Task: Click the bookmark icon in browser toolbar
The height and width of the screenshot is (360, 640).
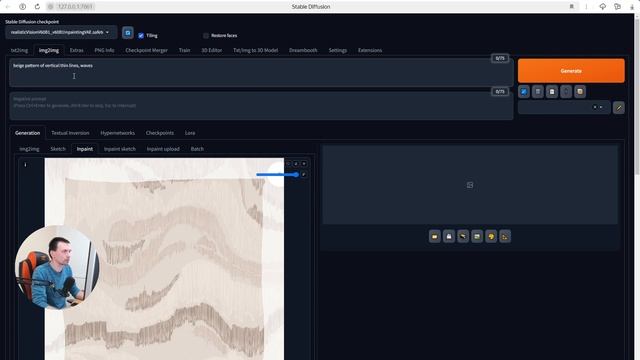Action: click(572, 7)
